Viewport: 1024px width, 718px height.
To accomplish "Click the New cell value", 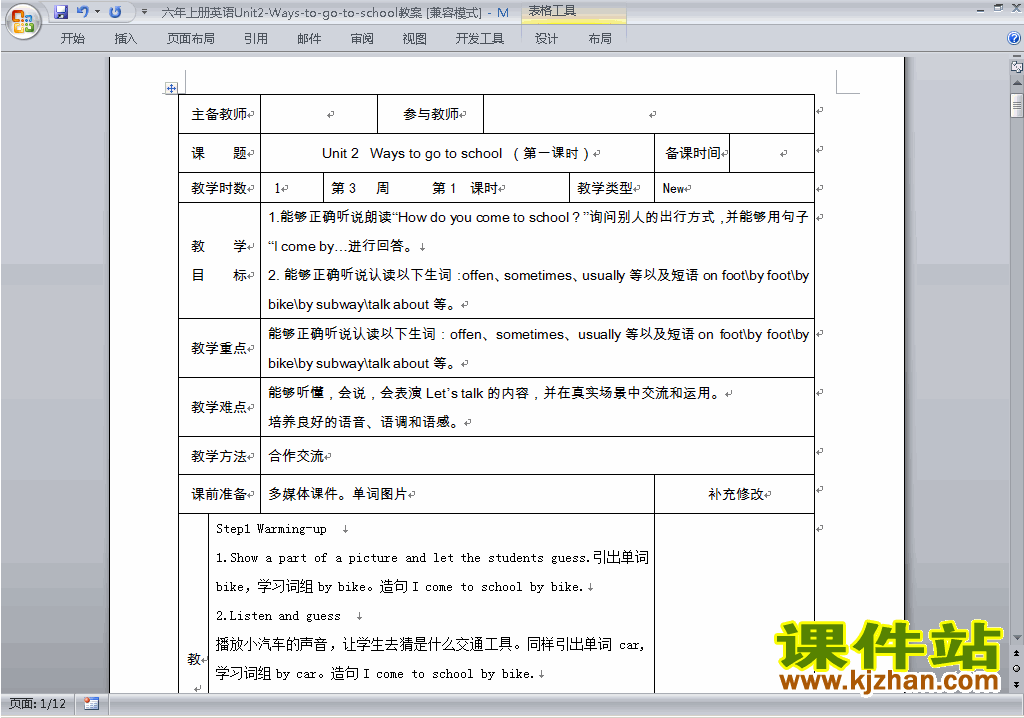I will tap(673, 189).
